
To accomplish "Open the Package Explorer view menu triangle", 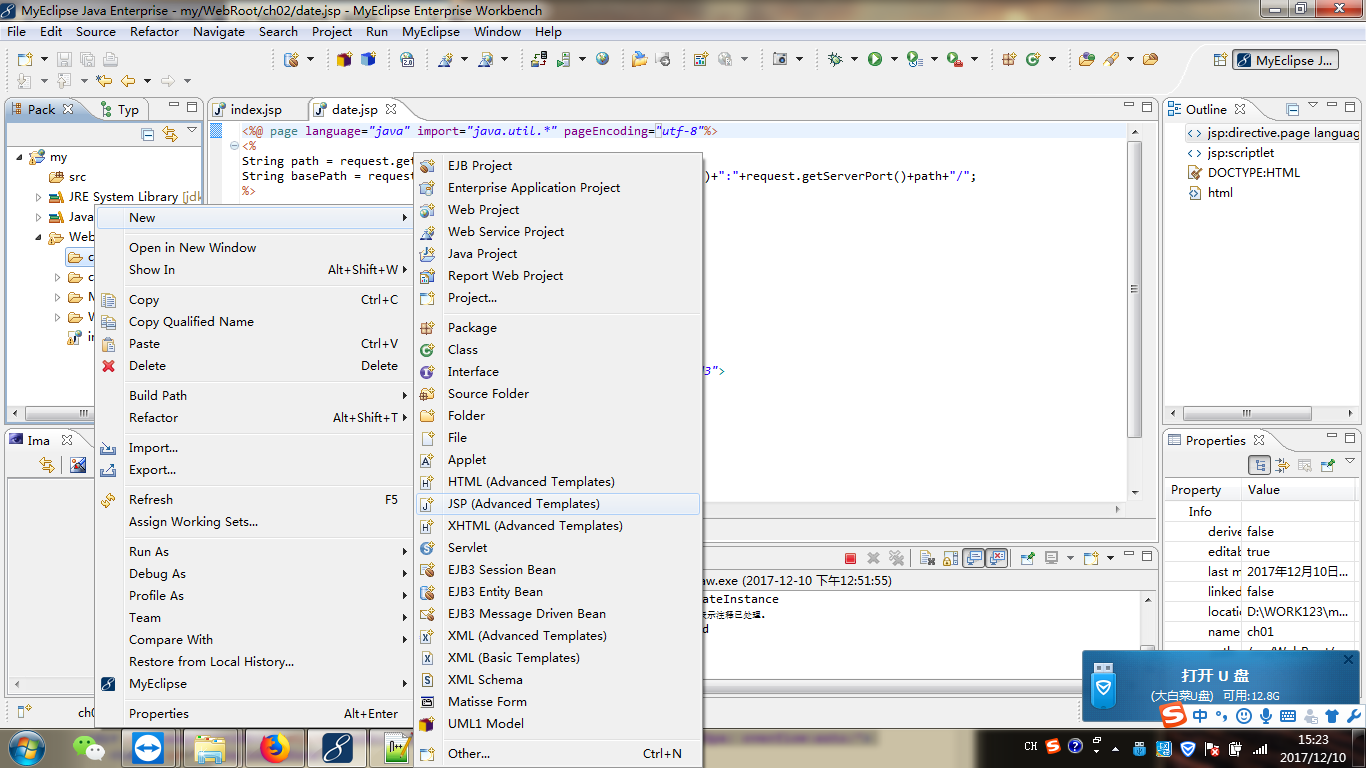I will tap(193, 130).
